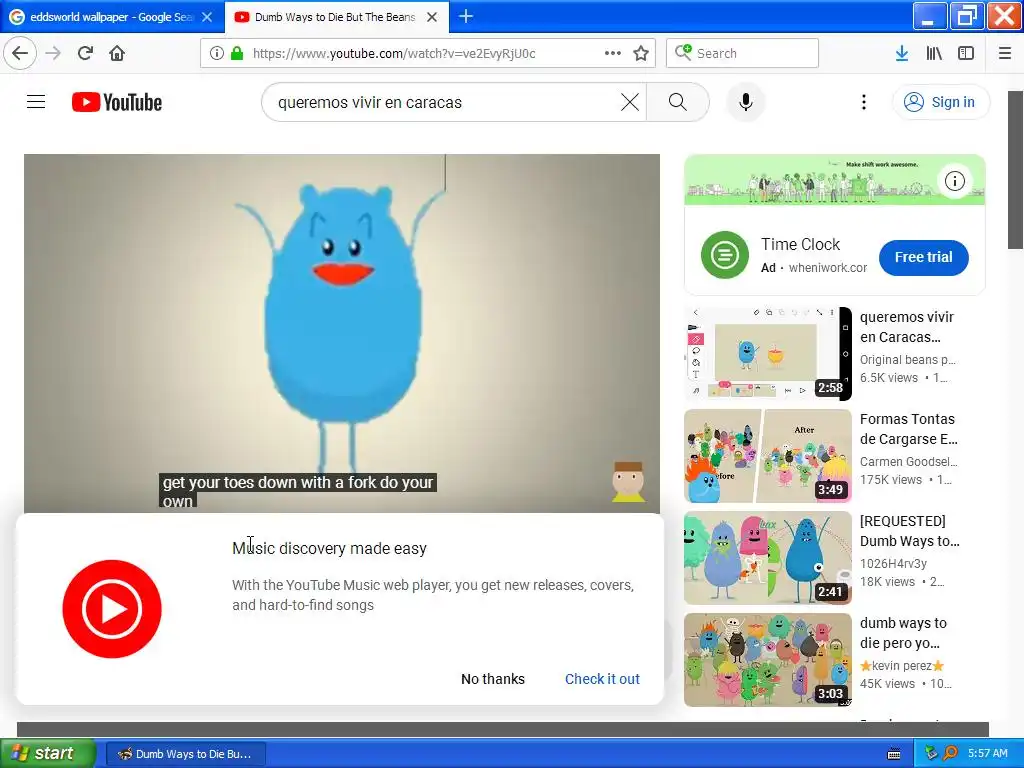Viewport: 1024px width, 768px height.
Task: Switch to the eddsworld wallpaper Google Search tab
Action: click(111, 17)
